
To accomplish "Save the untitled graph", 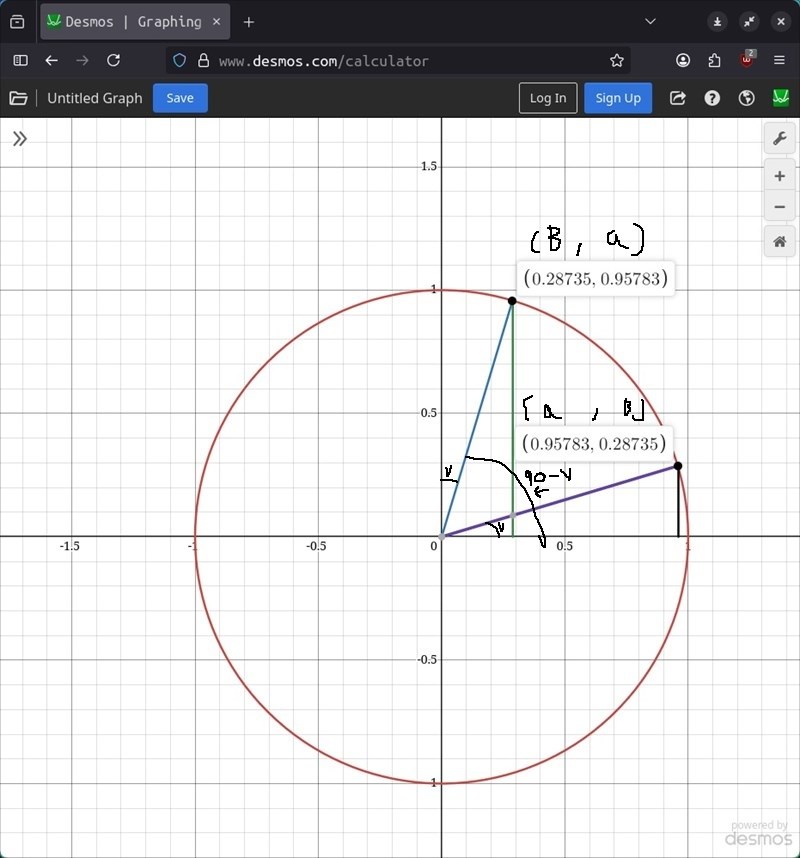I will (x=180, y=98).
